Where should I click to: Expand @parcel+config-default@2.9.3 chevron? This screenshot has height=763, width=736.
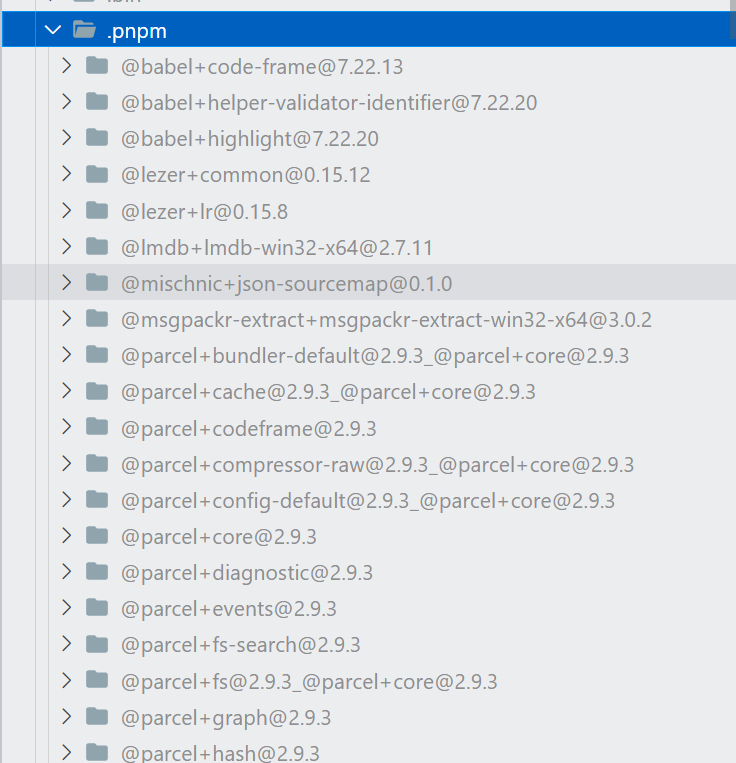tap(67, 500)
